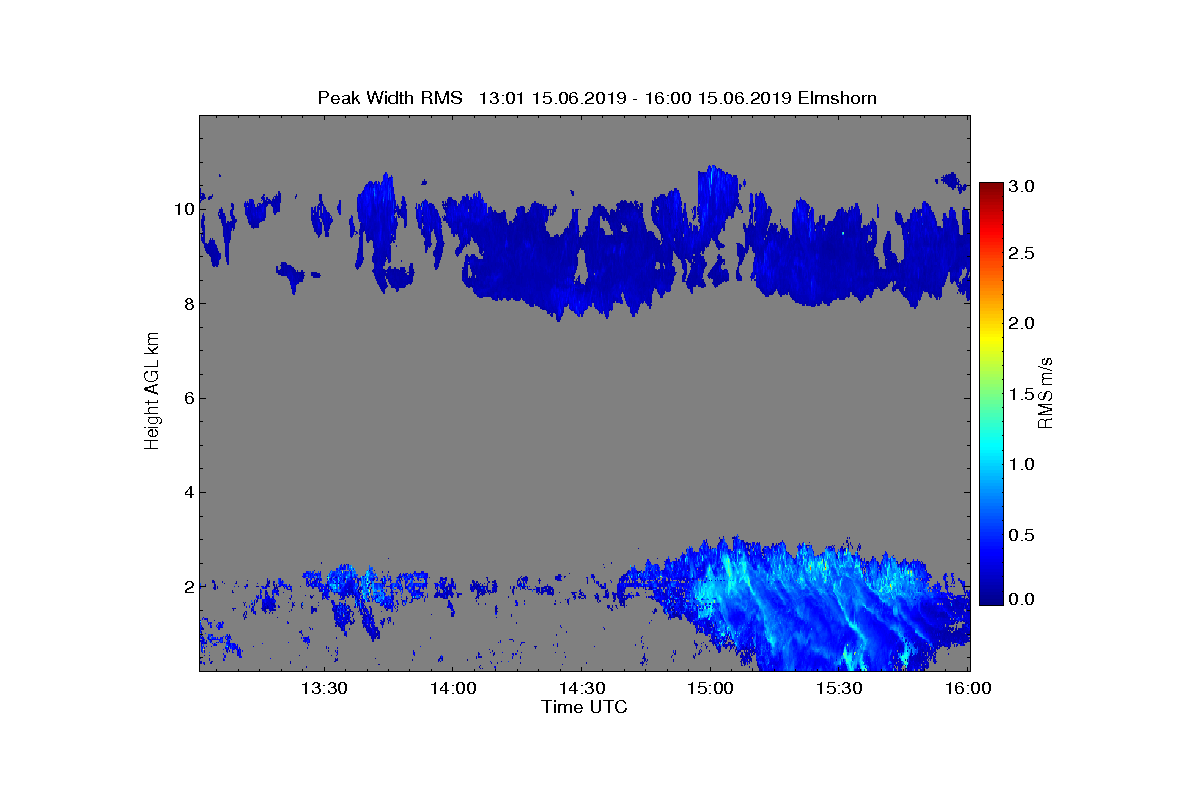Click the colorbar value 0.5

(1022, 535)
